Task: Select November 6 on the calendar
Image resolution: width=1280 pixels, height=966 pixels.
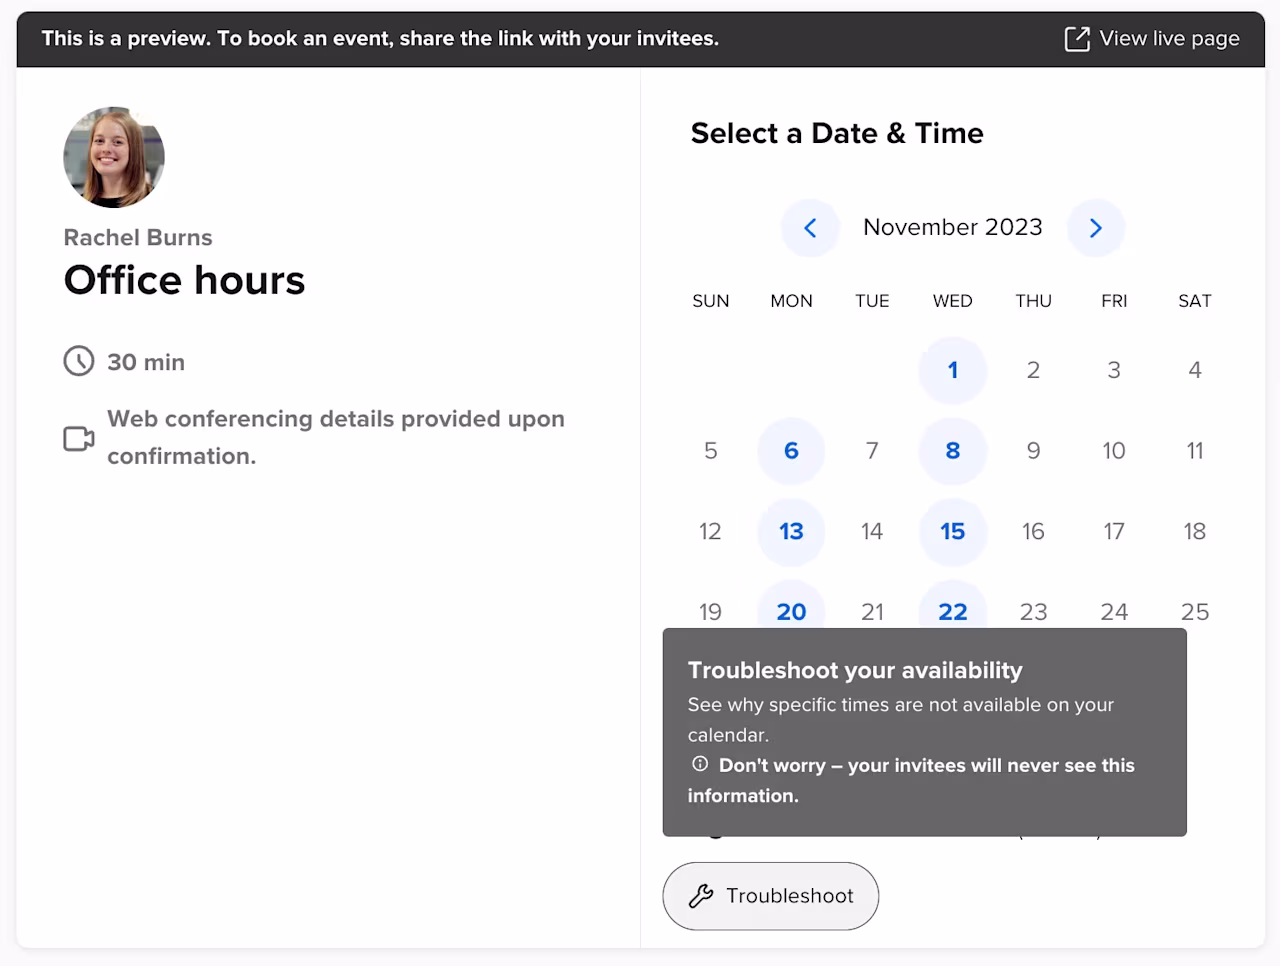Action: (791, 451)
